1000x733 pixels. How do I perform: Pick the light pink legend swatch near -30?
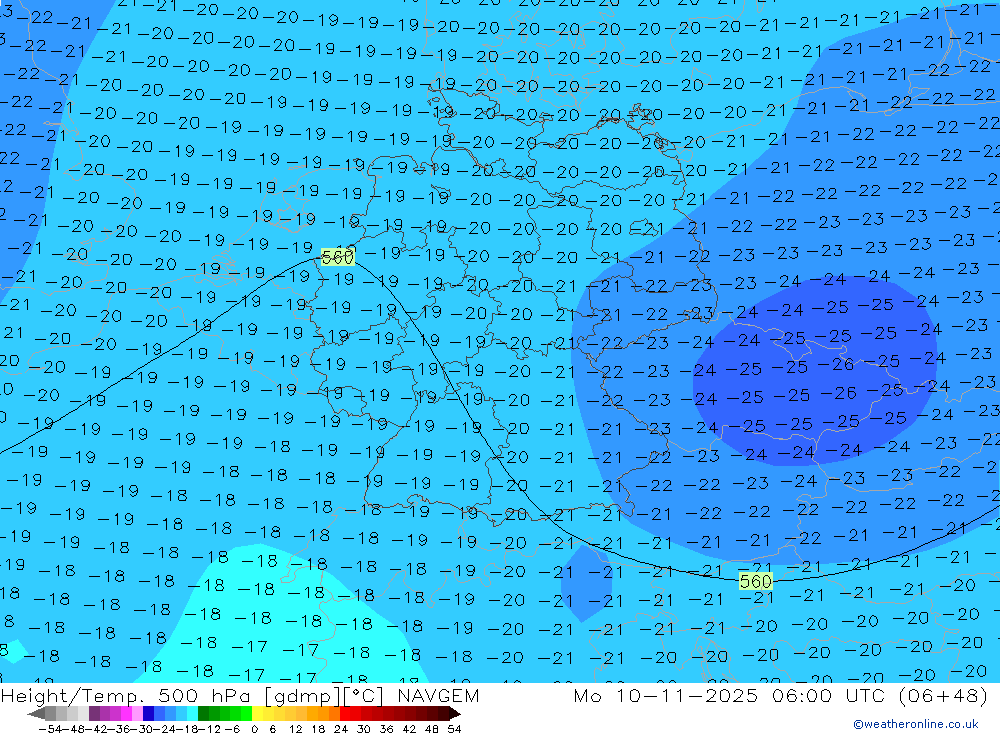point(137,714)
